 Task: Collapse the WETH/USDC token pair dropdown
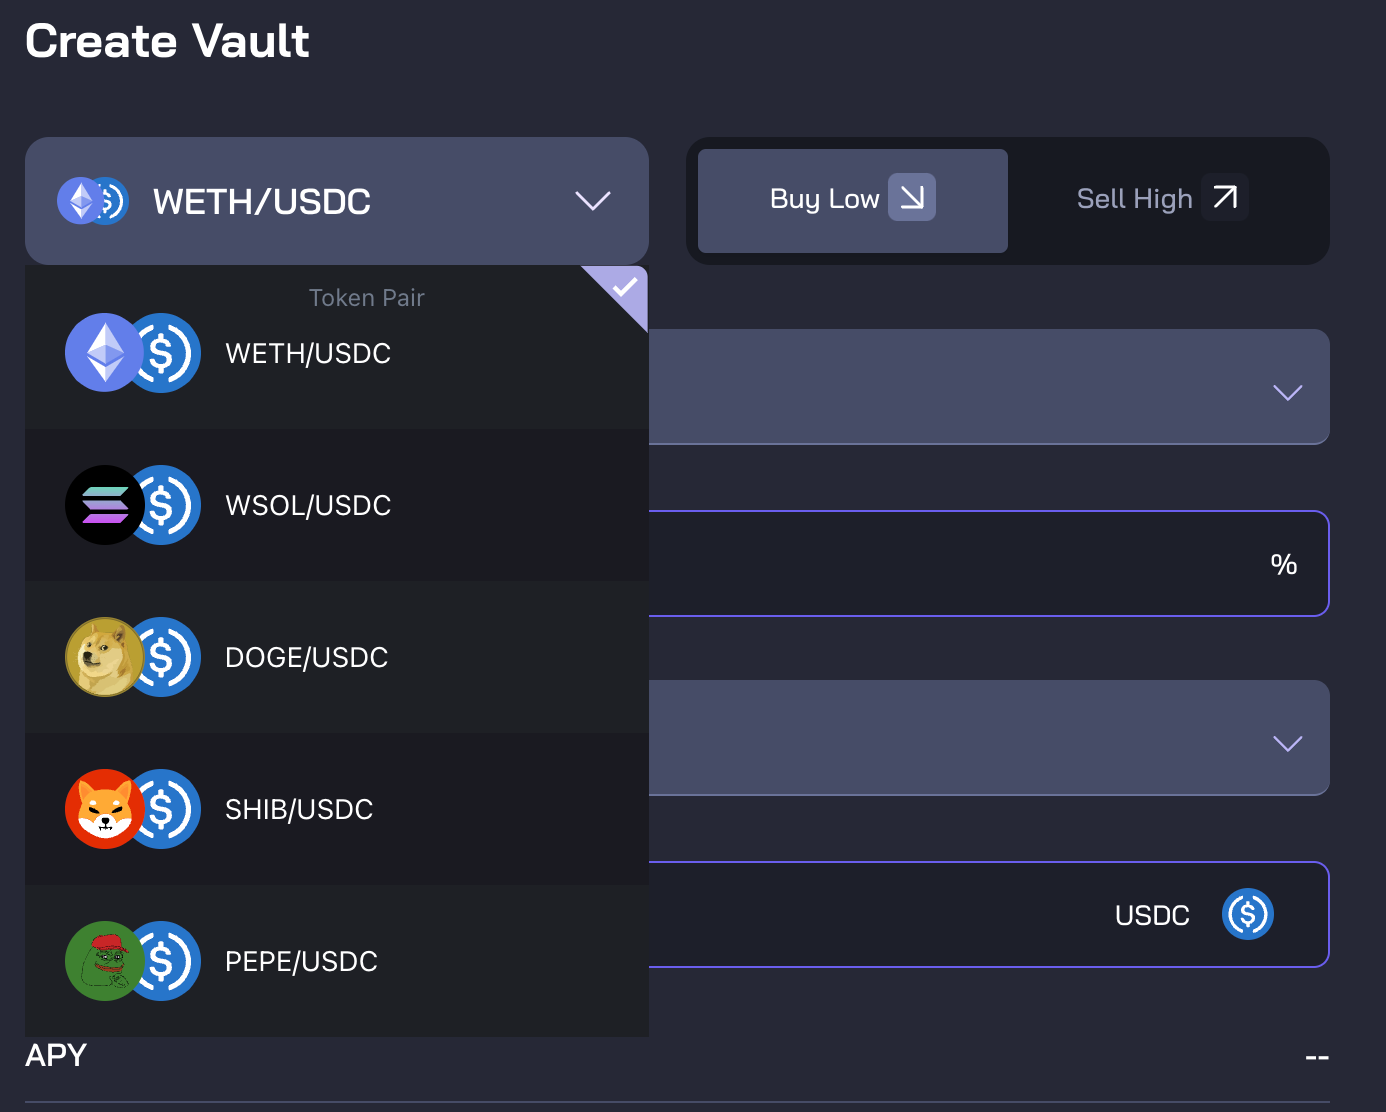click(592, 201)
